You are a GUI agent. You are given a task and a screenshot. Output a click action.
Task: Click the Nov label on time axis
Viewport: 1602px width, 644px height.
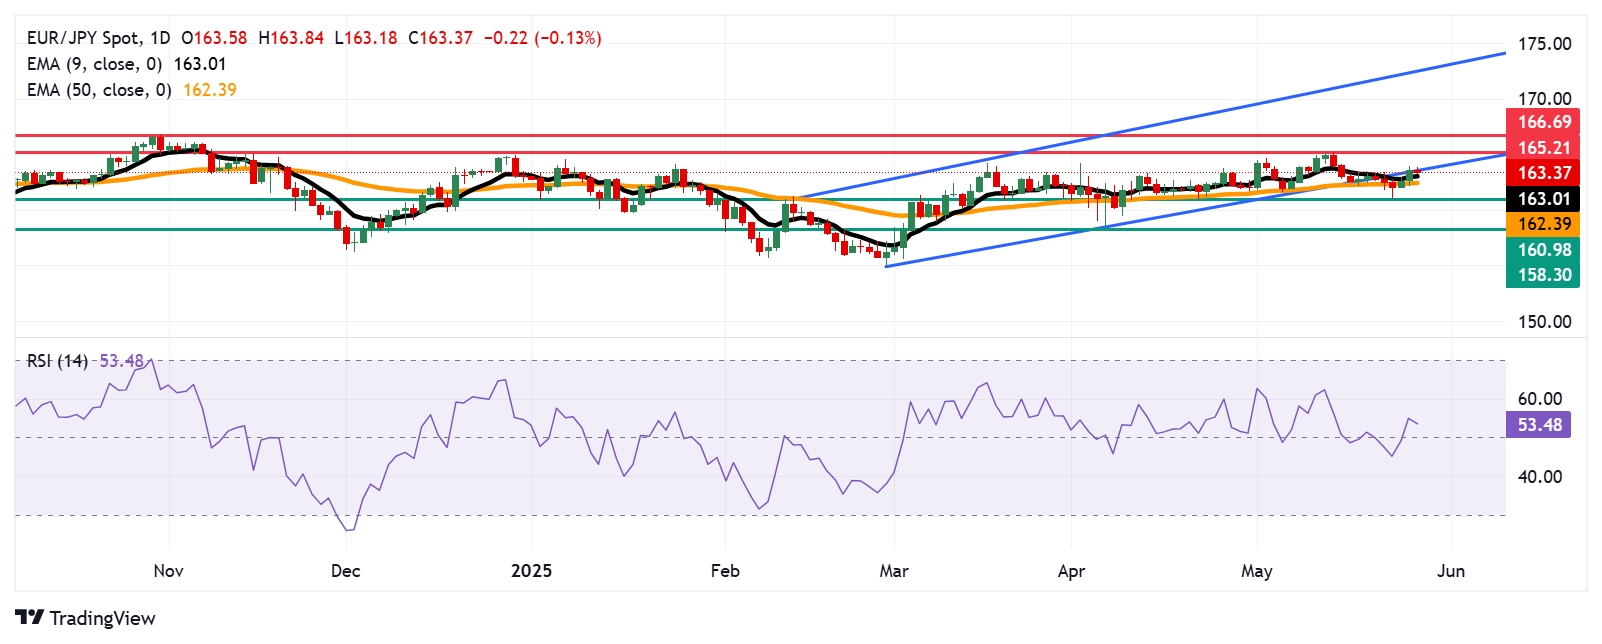(168, 571)
